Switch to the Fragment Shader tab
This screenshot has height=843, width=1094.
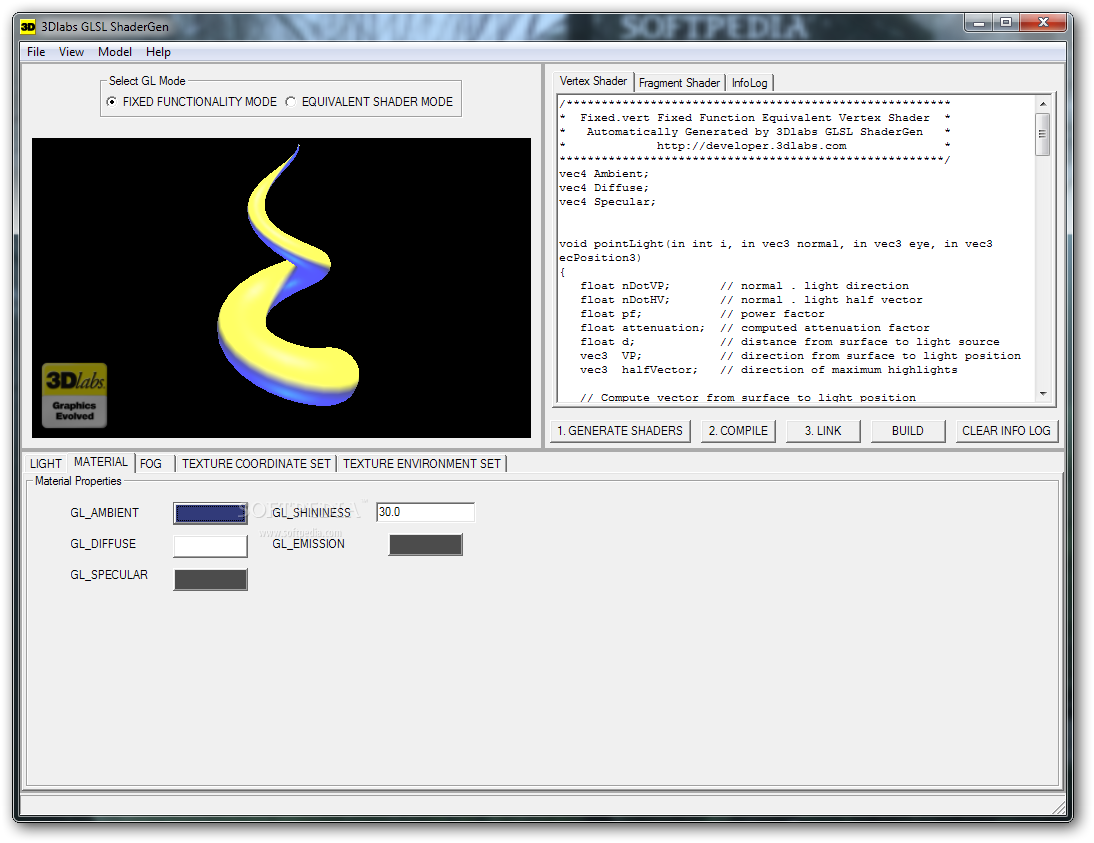coord(679,83)
